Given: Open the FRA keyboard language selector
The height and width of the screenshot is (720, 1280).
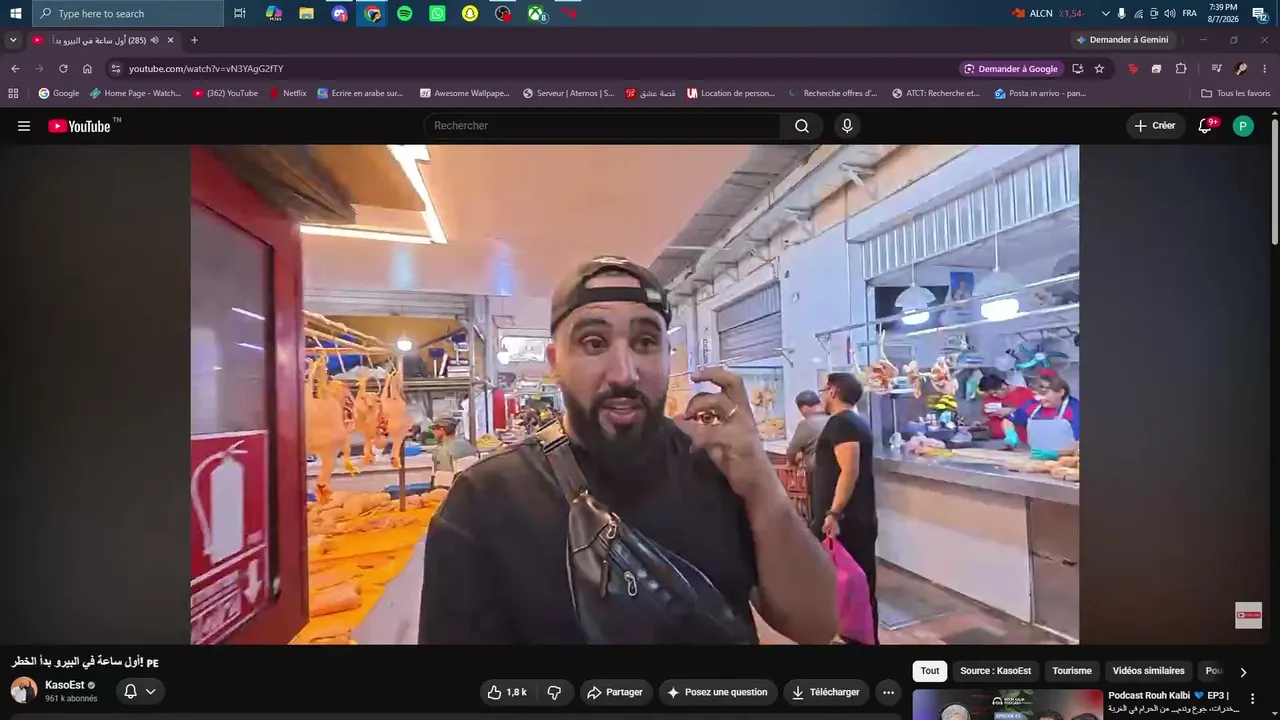Looking at the screenshot, I should (1189, 13).
